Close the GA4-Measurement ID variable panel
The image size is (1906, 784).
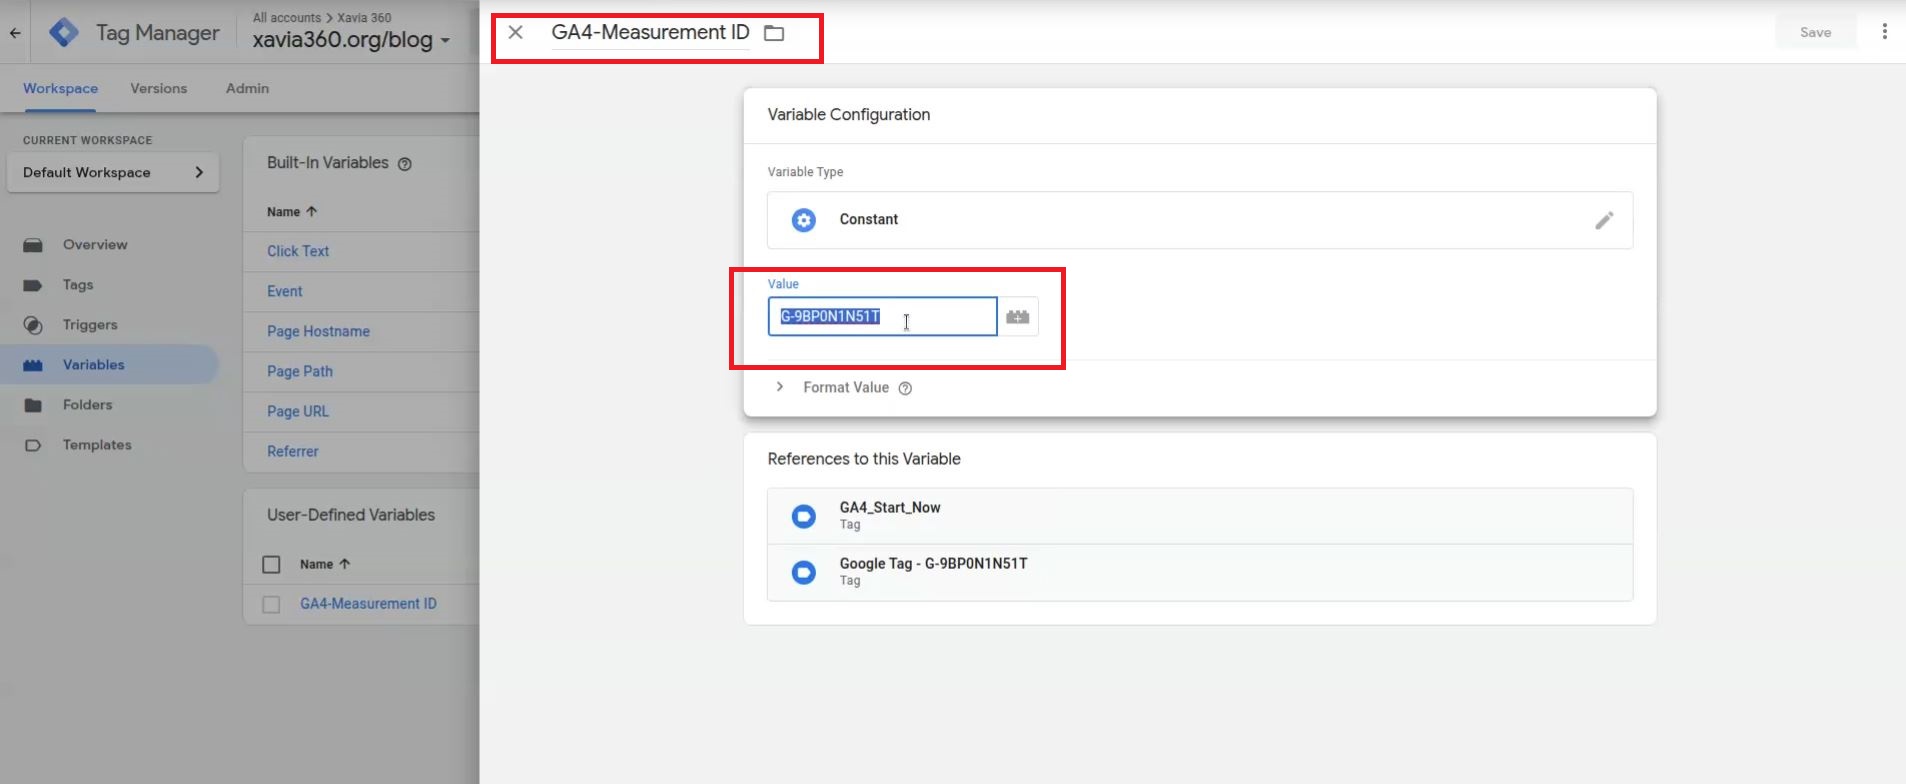pyautogui.click(x=515, y=32)
